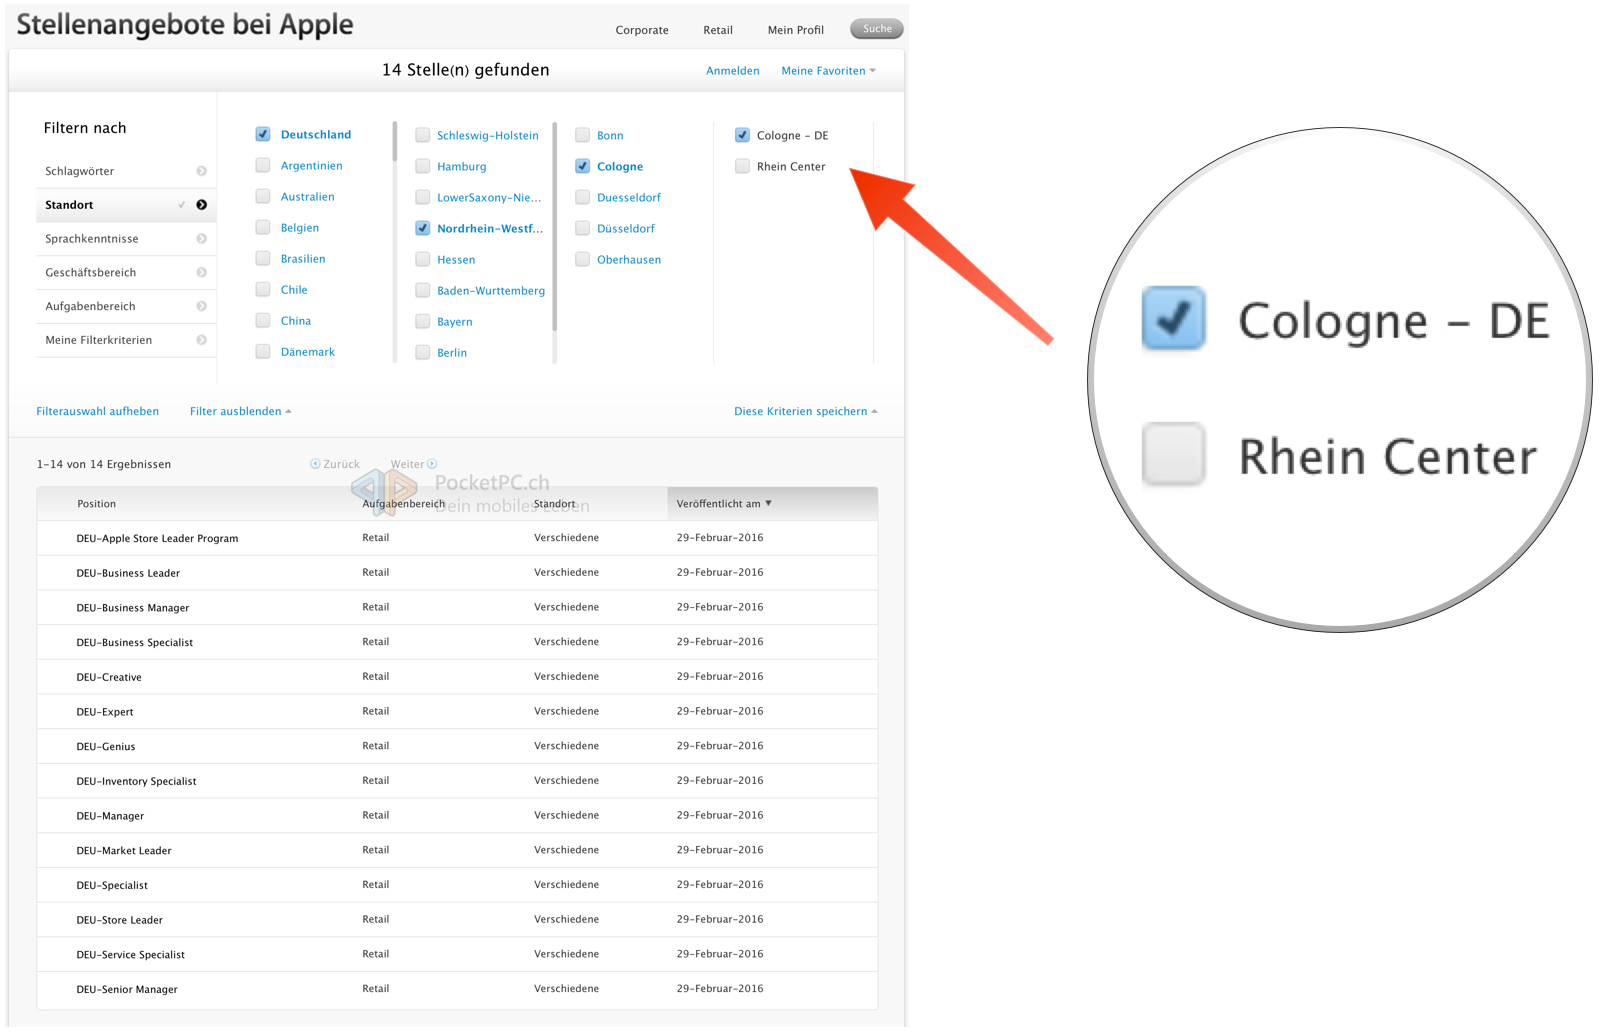Open the Sprachkenntnisse filter arrow icon

[201, 239]
